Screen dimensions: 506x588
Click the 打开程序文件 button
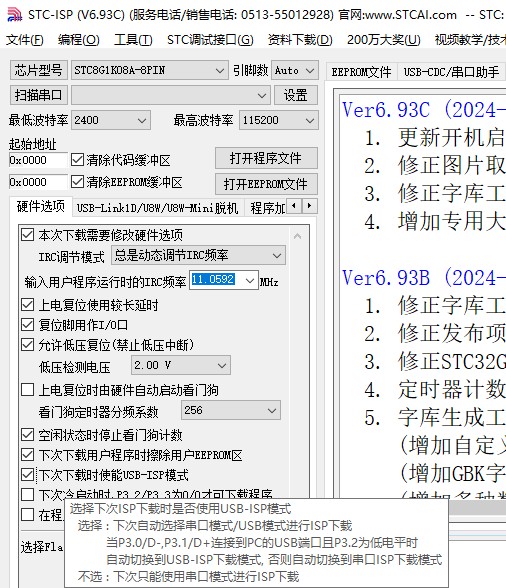[266, 158]
